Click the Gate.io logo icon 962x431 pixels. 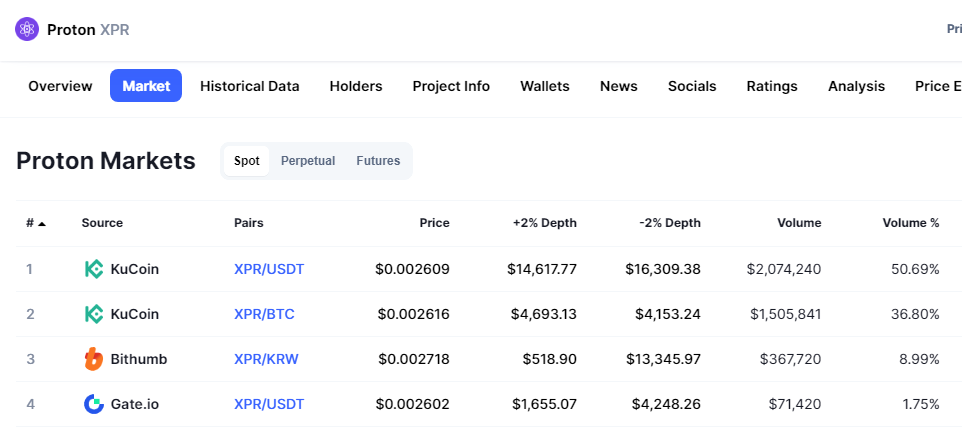pyautogui.click(x=94, y=404)
